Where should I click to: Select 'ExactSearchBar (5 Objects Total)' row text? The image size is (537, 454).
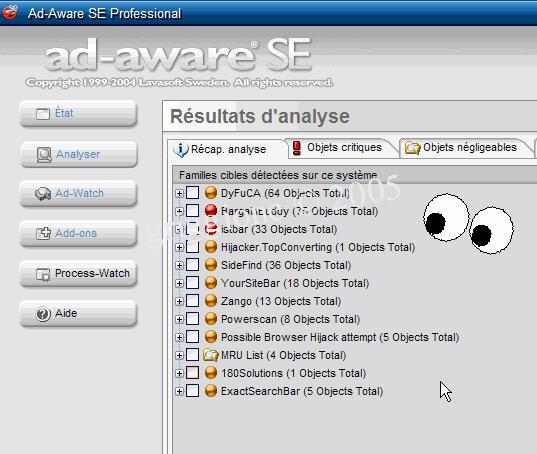[302, 391]
